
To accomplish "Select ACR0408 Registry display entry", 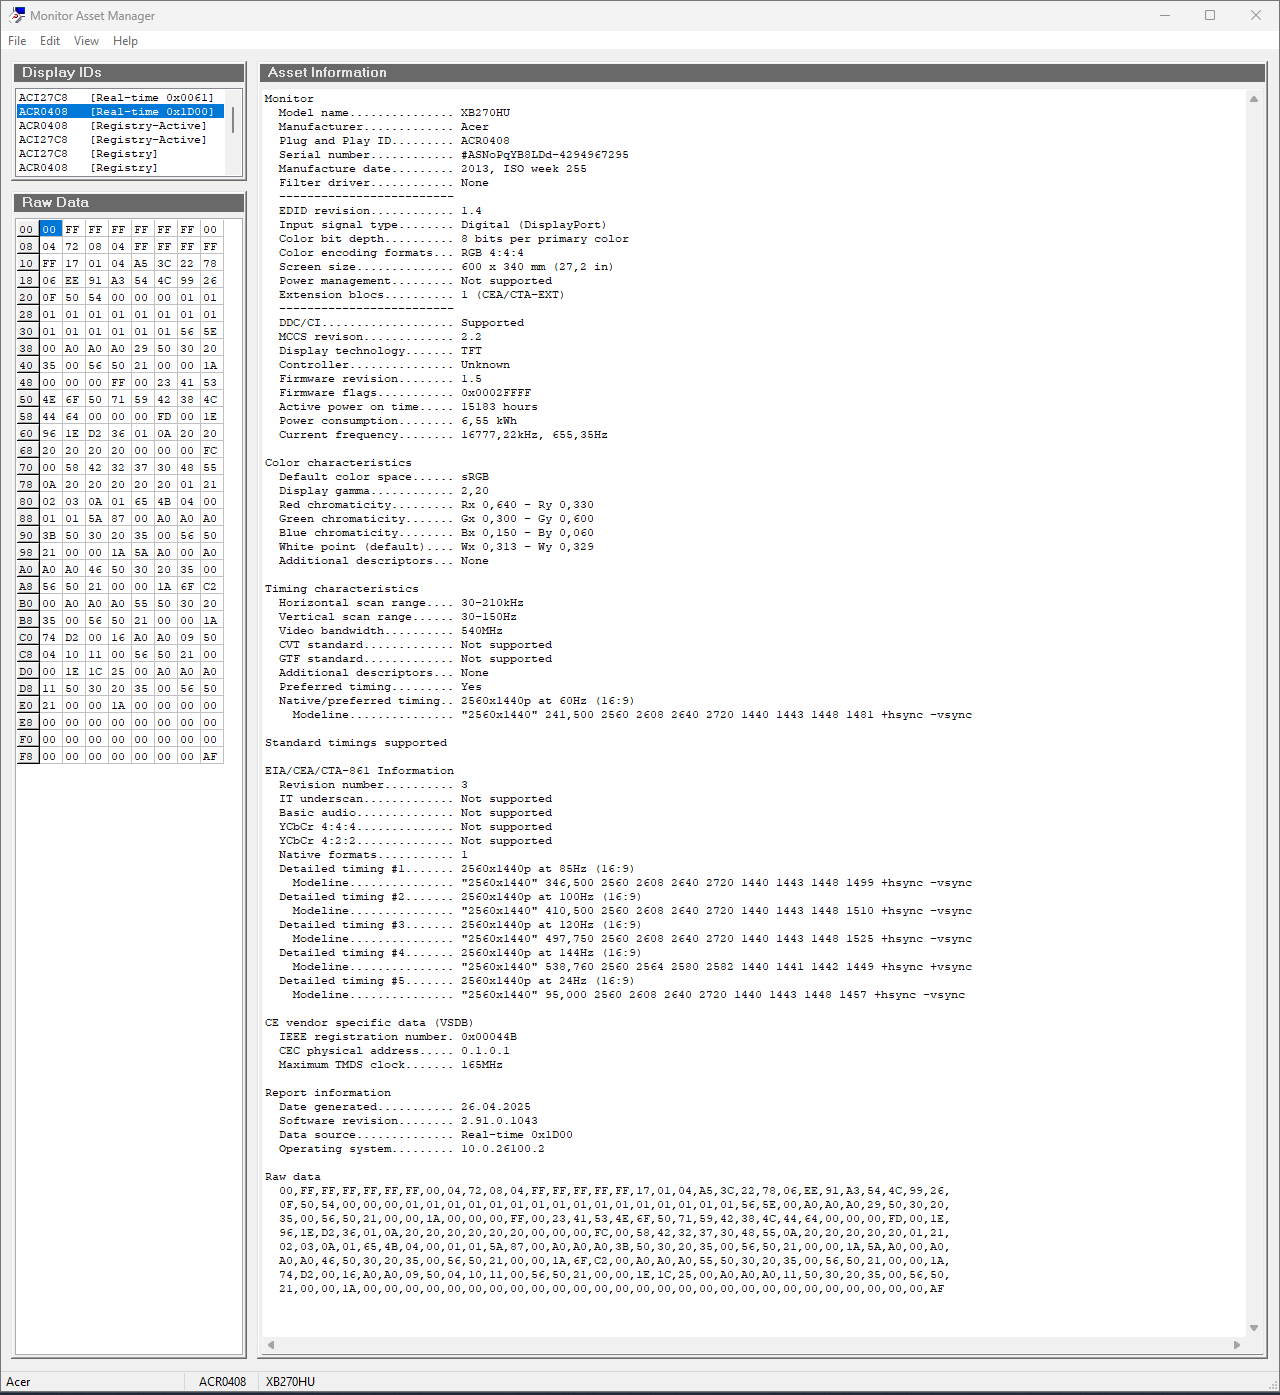I will click(120, 168).
